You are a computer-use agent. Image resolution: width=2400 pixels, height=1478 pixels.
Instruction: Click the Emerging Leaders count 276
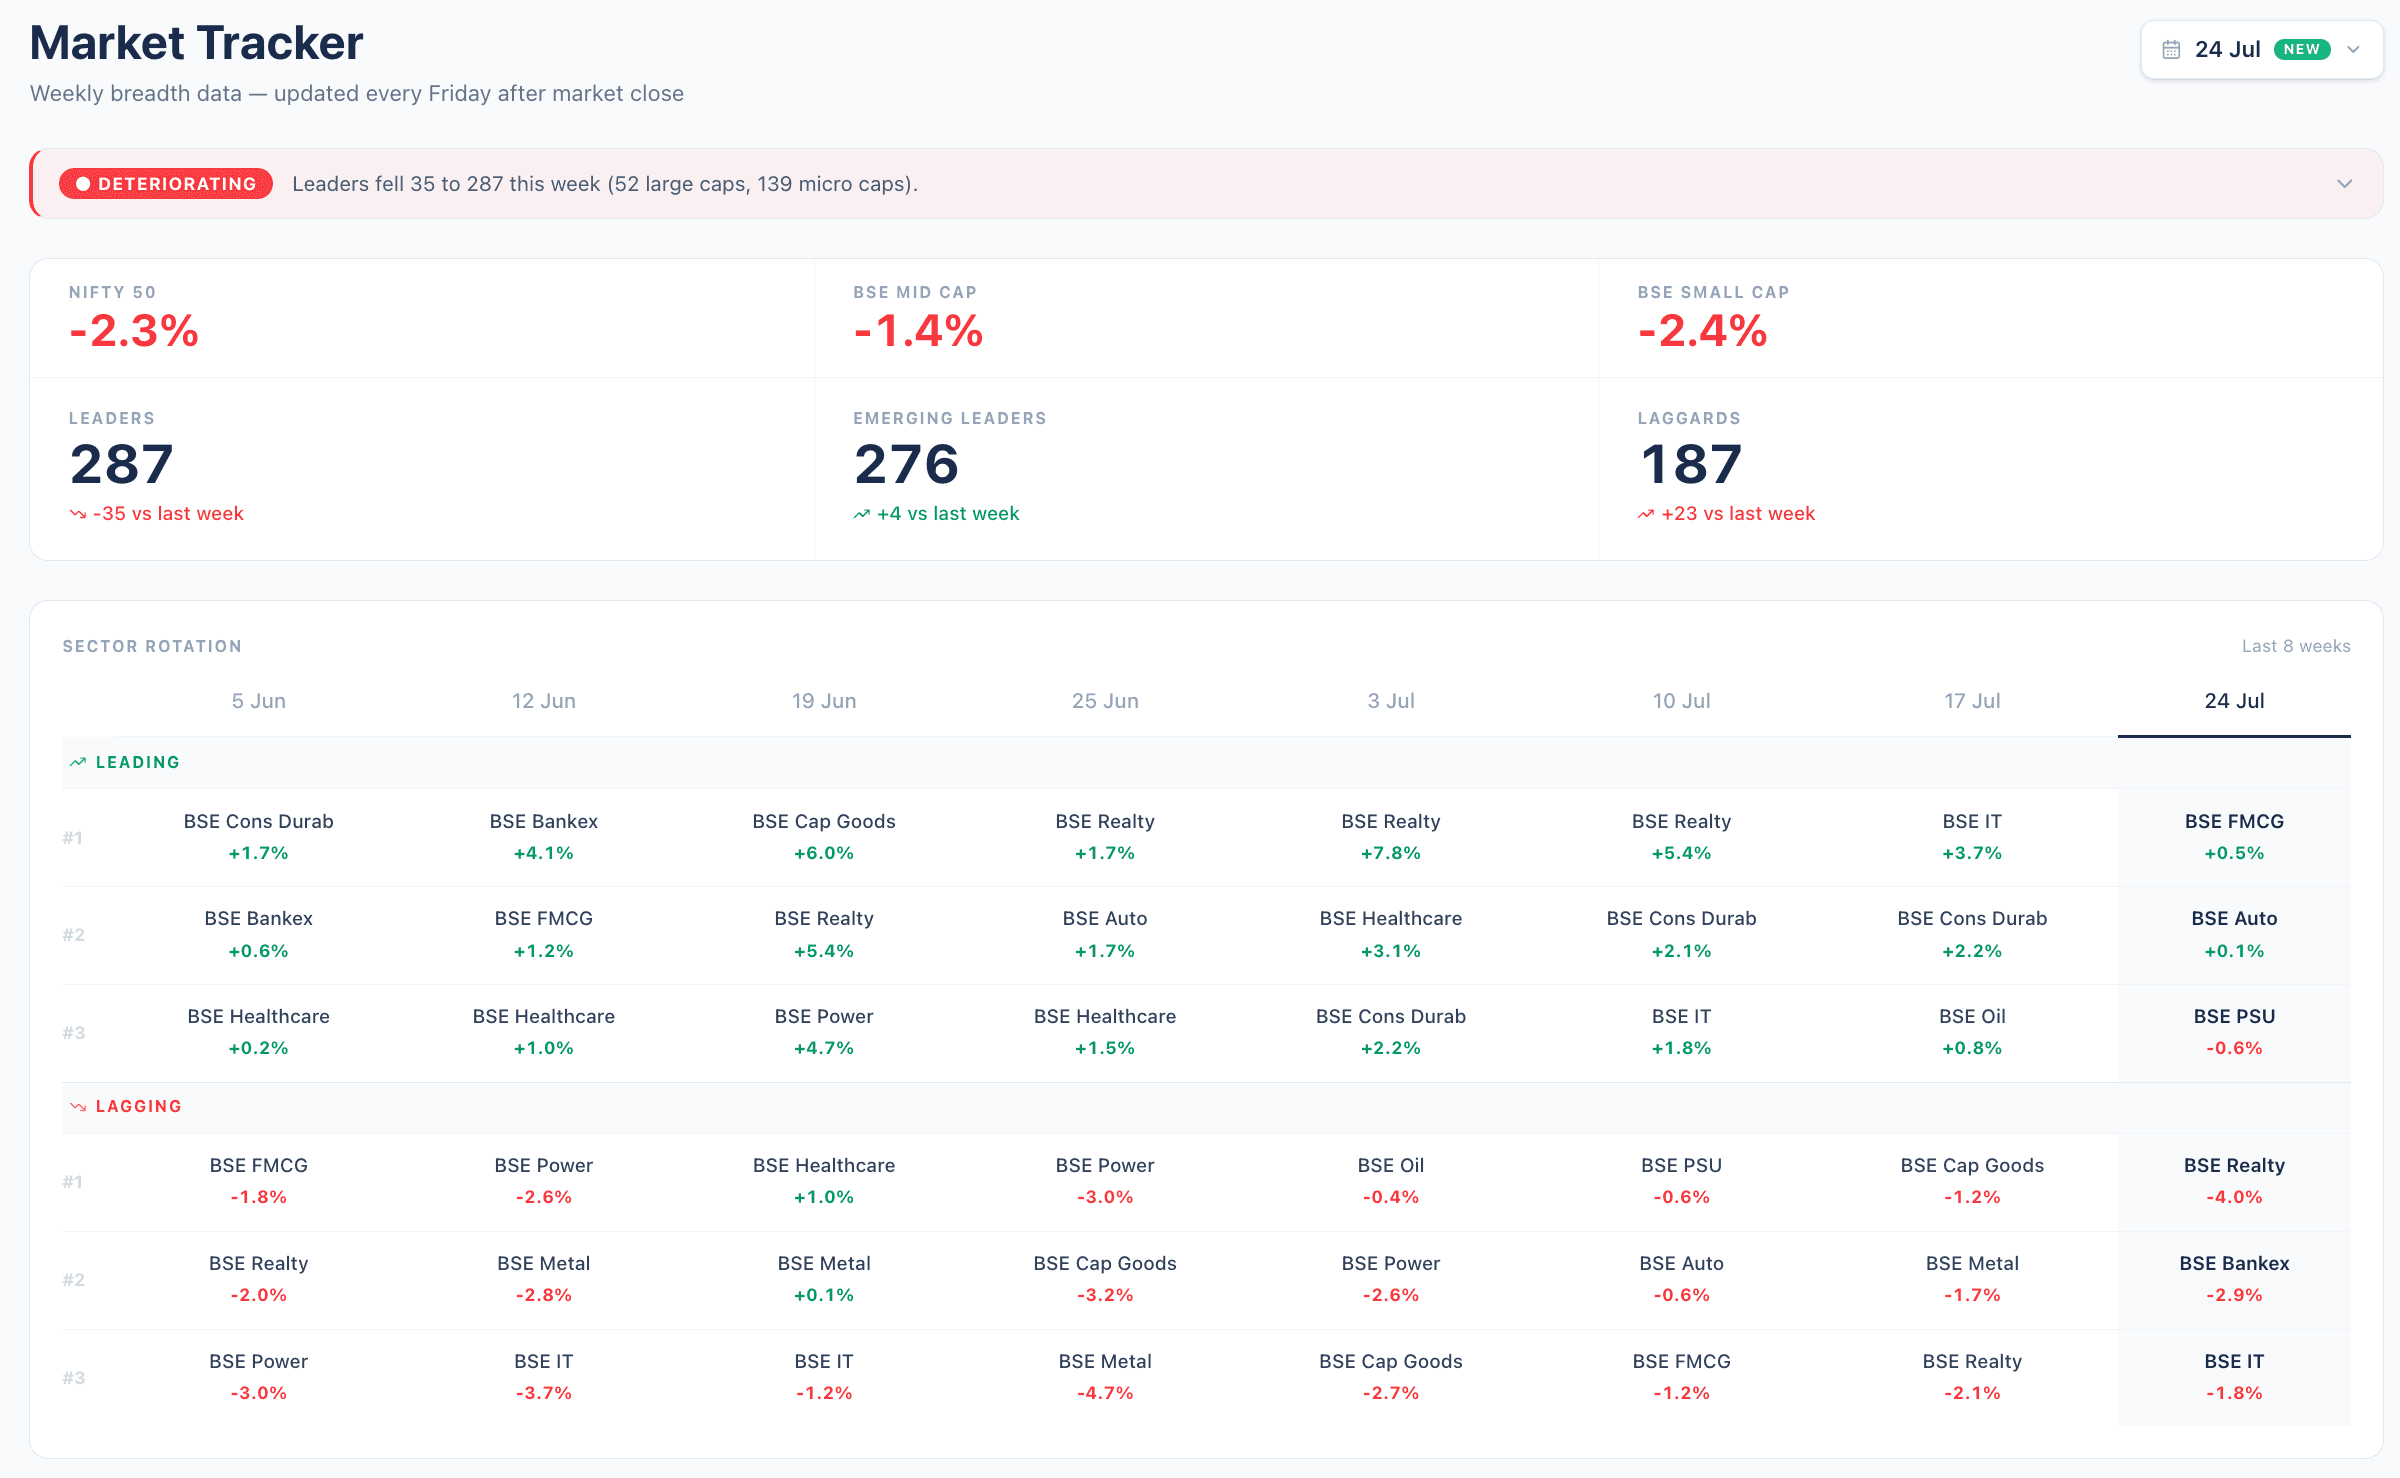906,464
